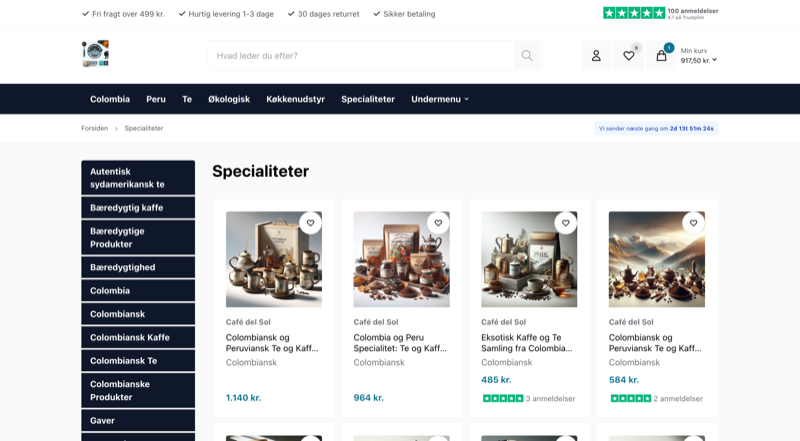The image size is (800, 441).
Task: Click the Fri fragt over 499 kr. text
Action: (x=128, y=14)
